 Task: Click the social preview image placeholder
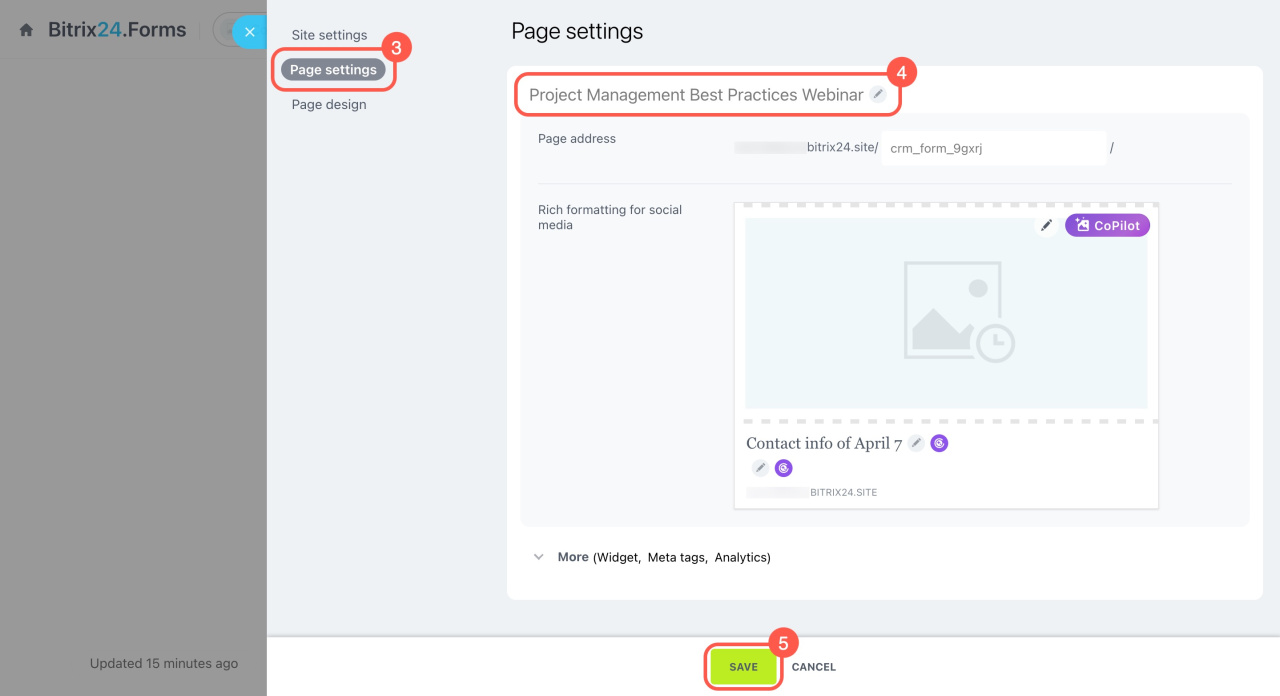[945, 312]
